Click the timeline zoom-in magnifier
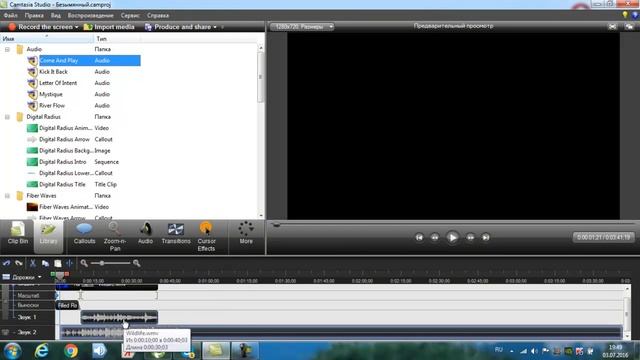The image size is (640, 360). point(137,263)
